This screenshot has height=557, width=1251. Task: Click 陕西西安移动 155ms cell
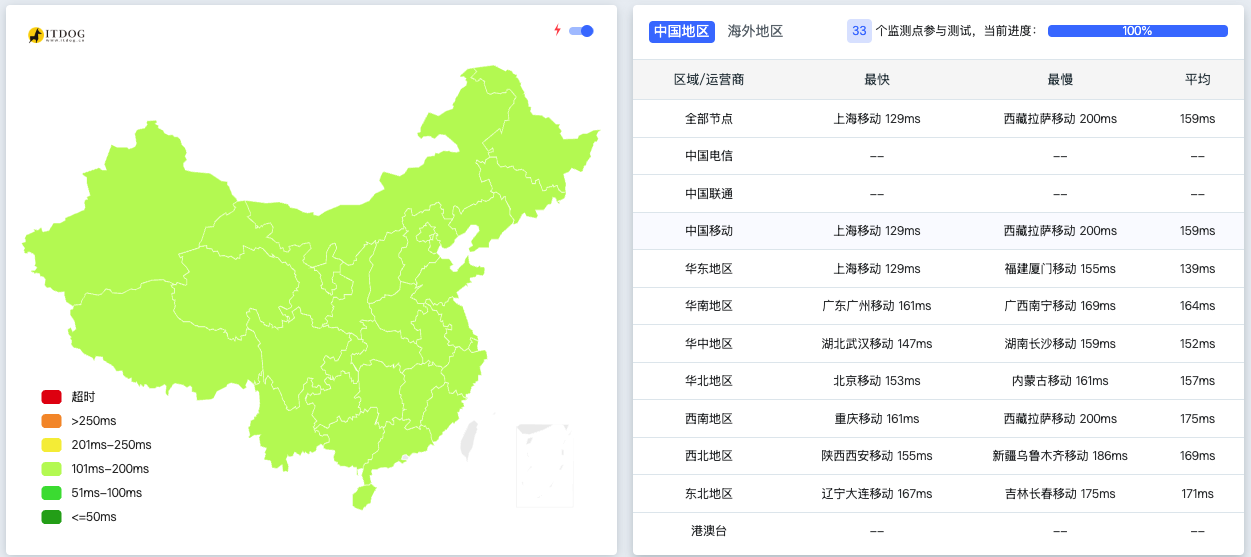point(877,456)
